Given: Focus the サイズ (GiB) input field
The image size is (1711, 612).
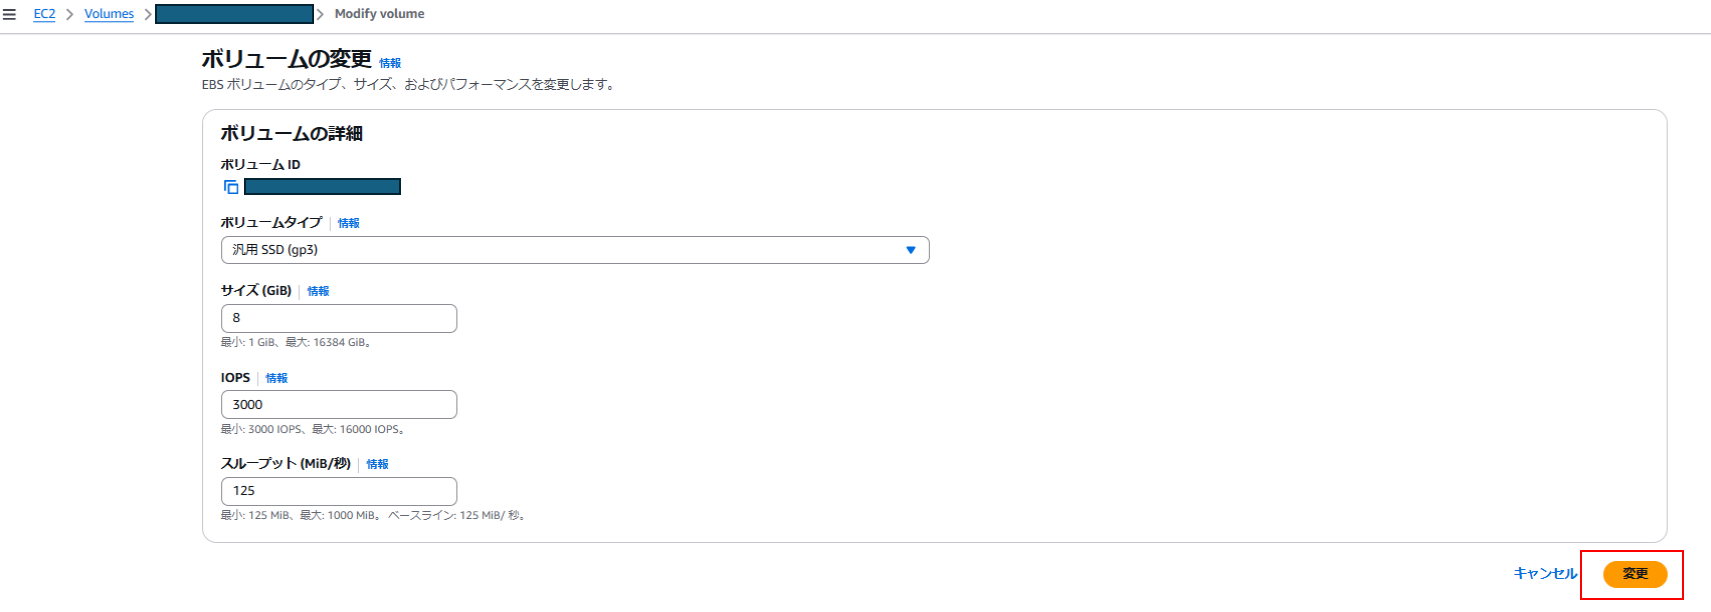Looking at the screenshot, I should click(338, 318).
